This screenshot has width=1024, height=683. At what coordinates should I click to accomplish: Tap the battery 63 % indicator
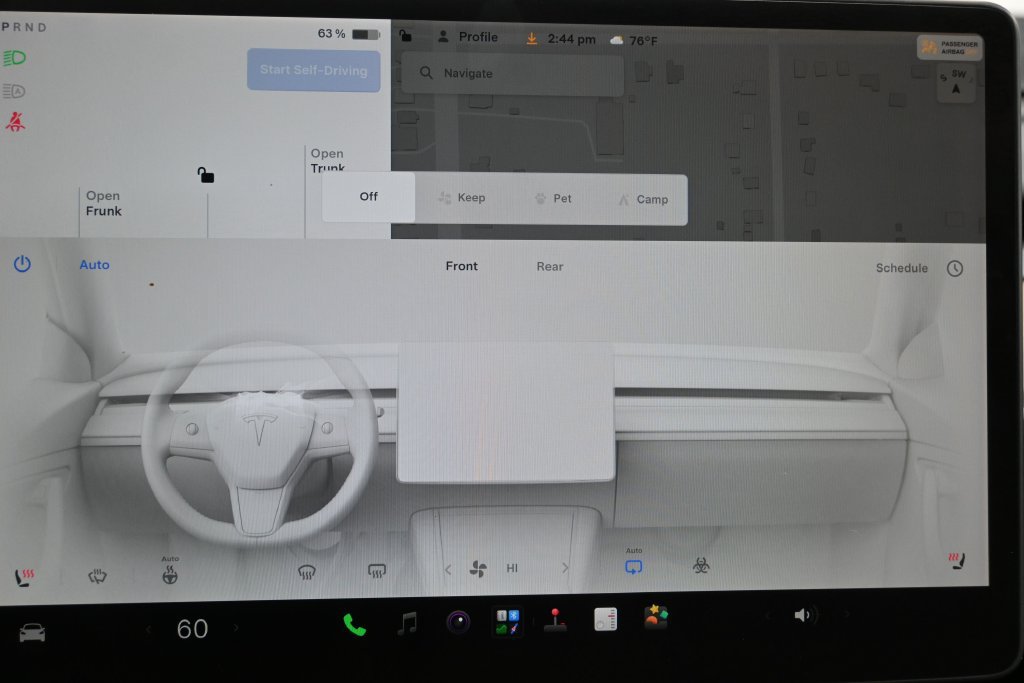pyautogui.click(x=348, y=33)
